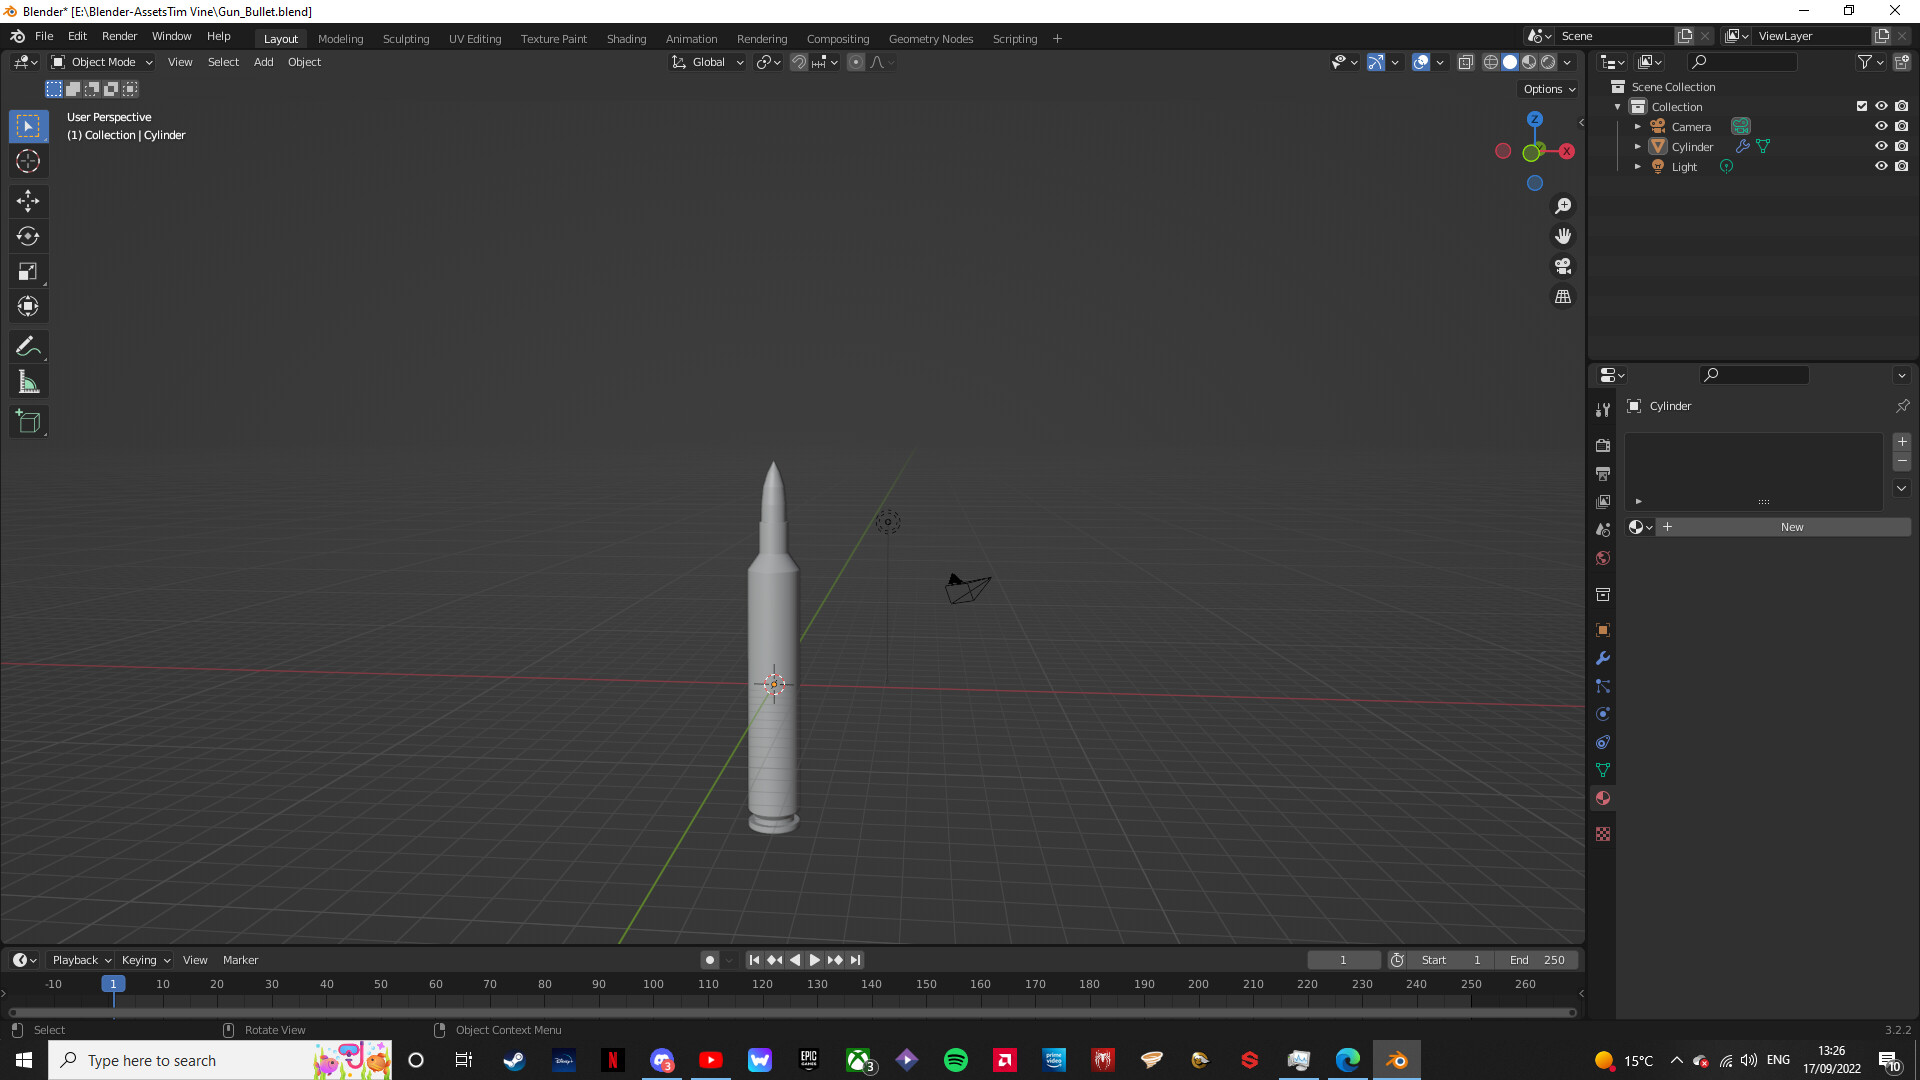Disable the Camera's visibility eye icon
The width and height of the screenshot is (1920, 1080).
coord(1881,126)
